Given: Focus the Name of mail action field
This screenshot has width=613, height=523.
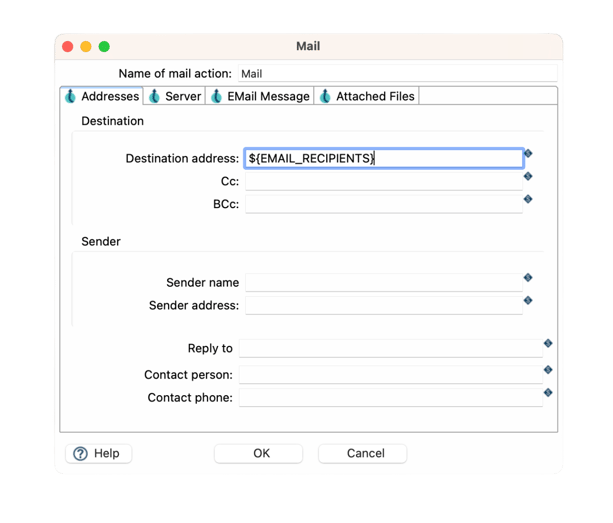Looking at the screenshot, I should [398, 73].
